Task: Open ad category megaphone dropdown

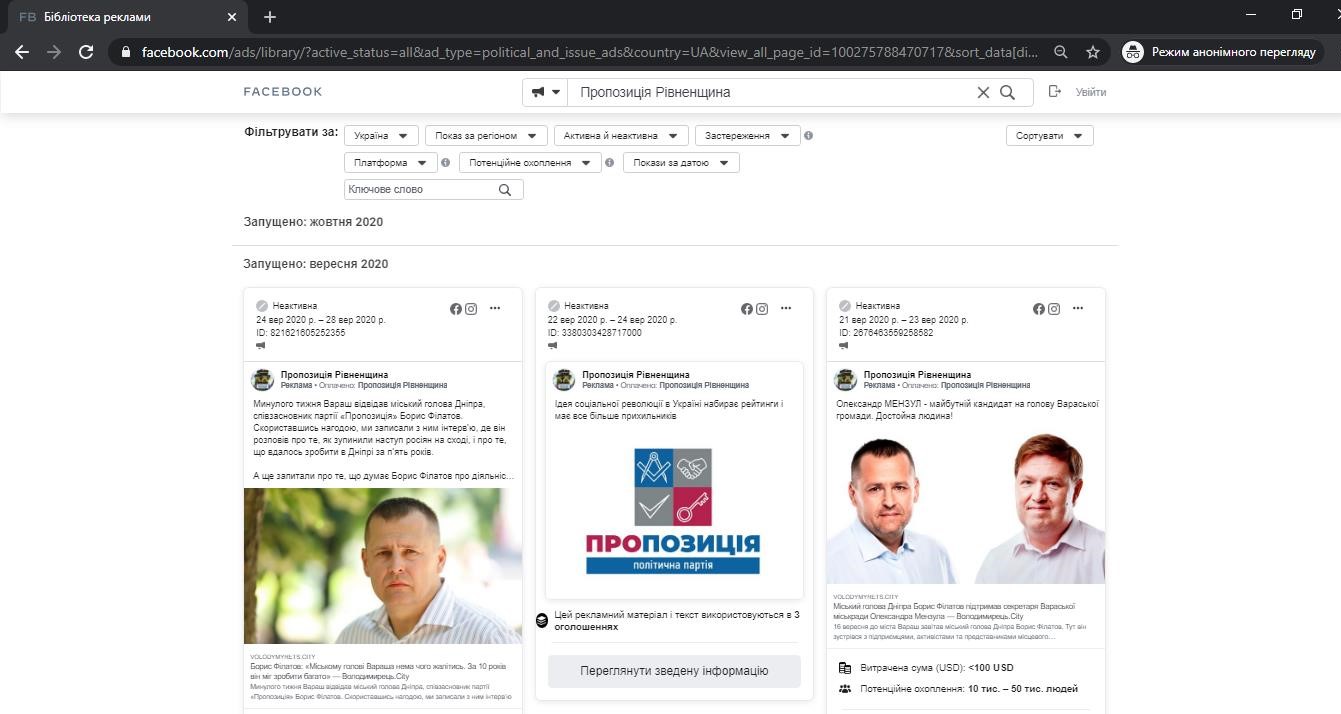Action: pos(545,92)
